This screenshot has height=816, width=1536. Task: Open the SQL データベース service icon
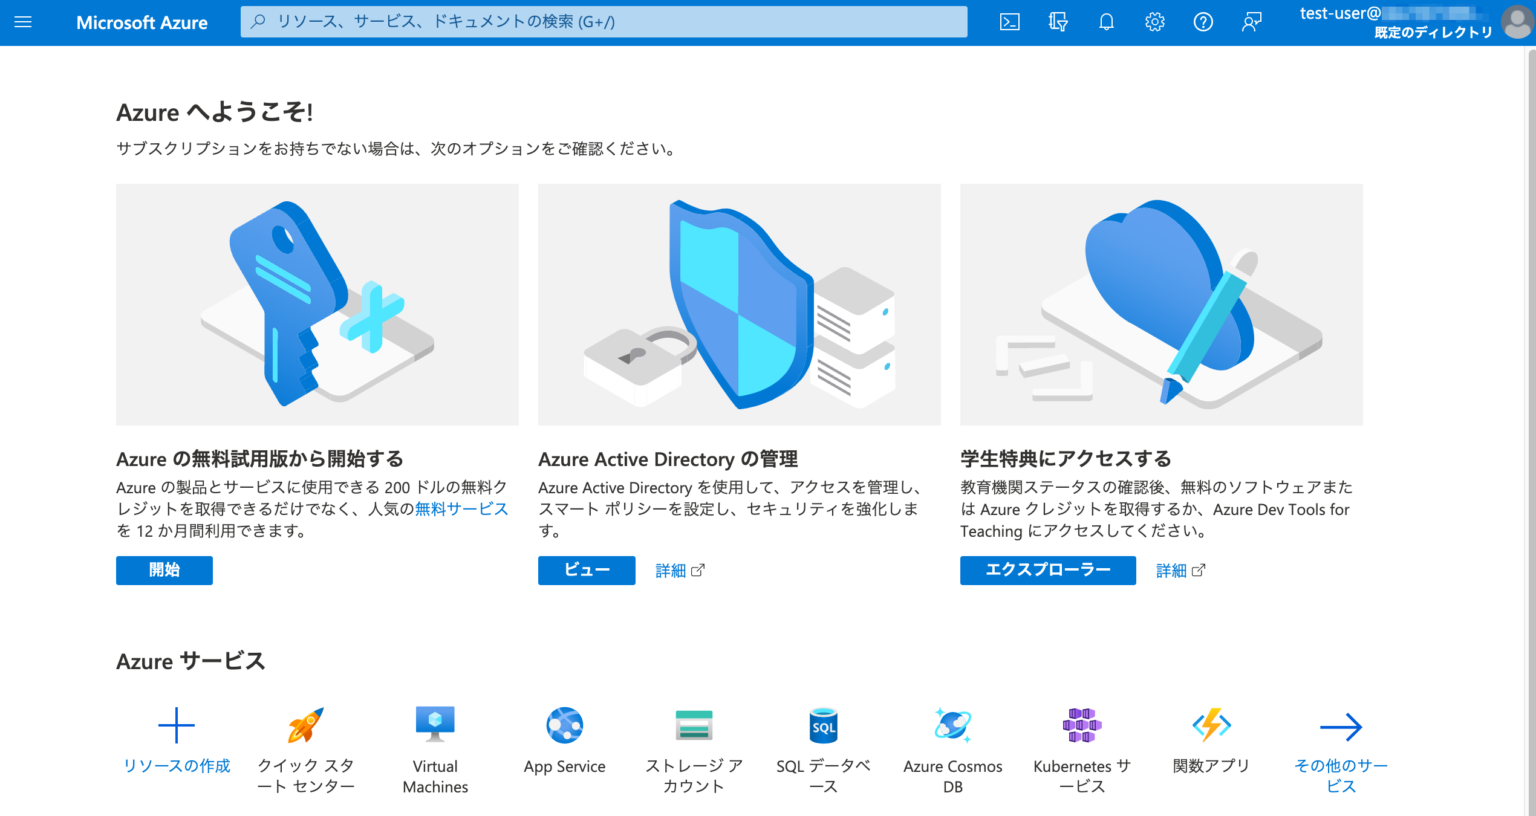tap(822, 725)
